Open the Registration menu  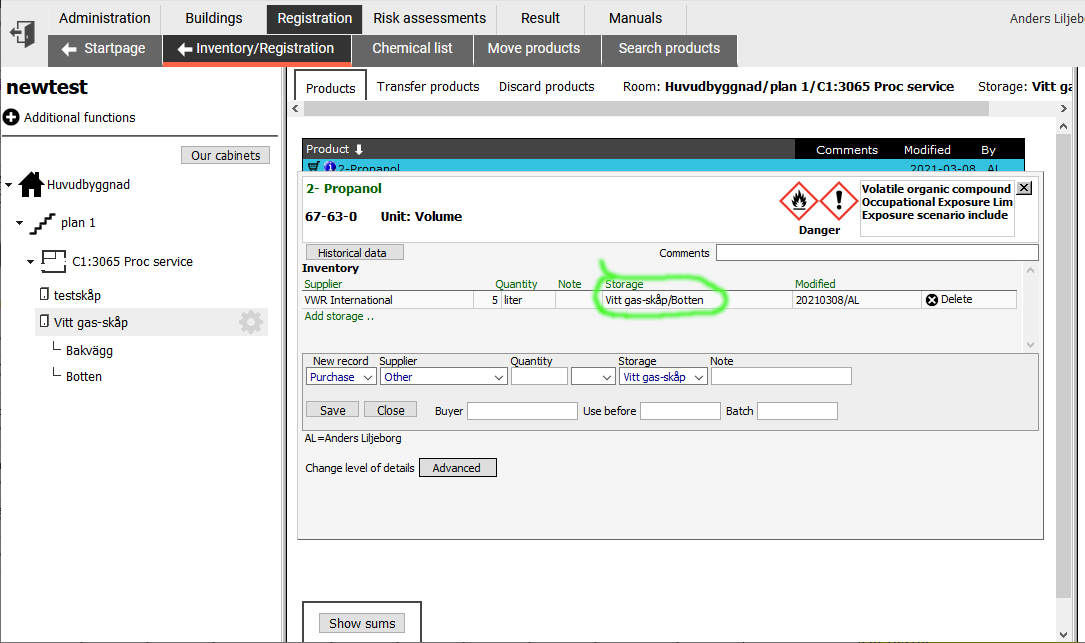click(x=315, y=18)
